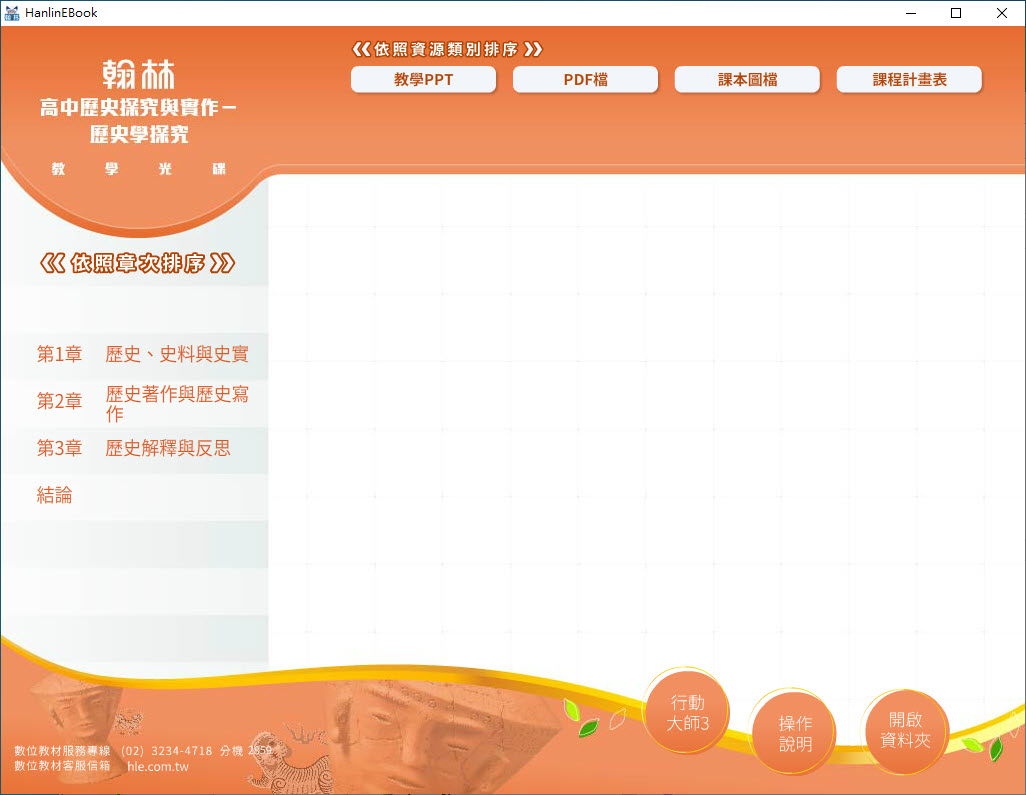Click the HanlinEBook app icon in title bar

pos(12,13)
